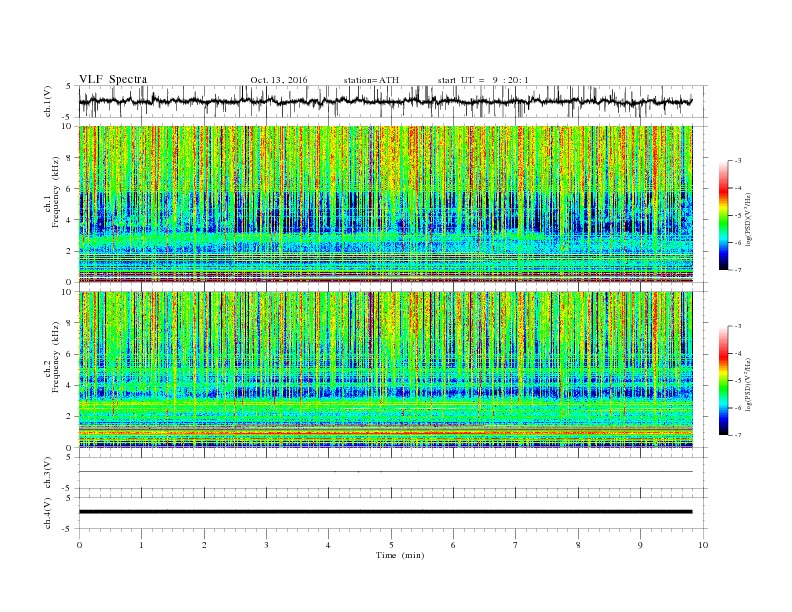
Task: Click the "station=ATH" header label
Action: click(371, 80)
